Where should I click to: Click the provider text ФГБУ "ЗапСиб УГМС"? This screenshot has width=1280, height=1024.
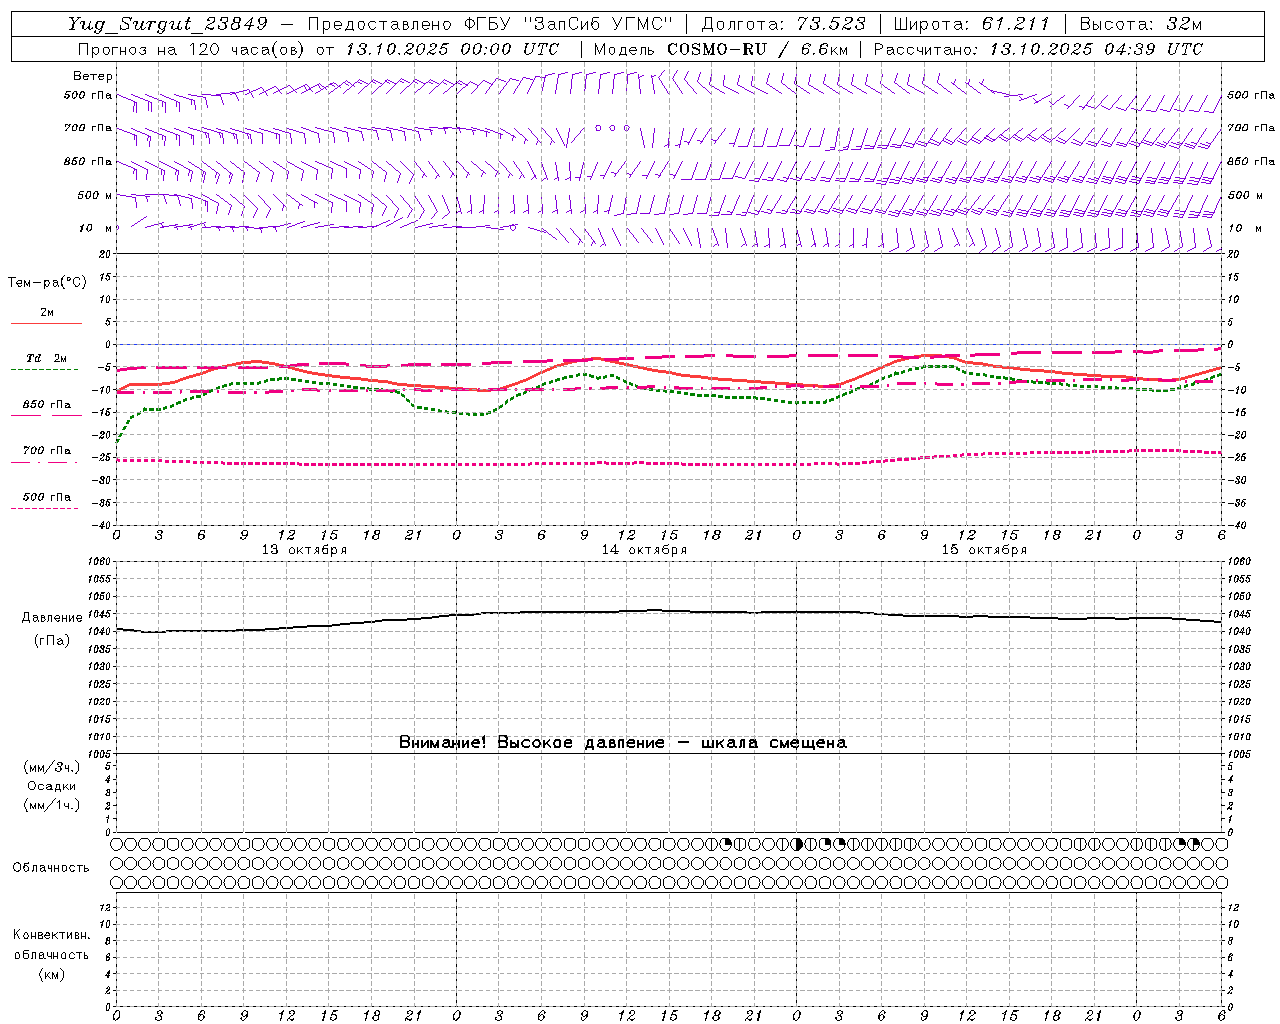point(568,24)
